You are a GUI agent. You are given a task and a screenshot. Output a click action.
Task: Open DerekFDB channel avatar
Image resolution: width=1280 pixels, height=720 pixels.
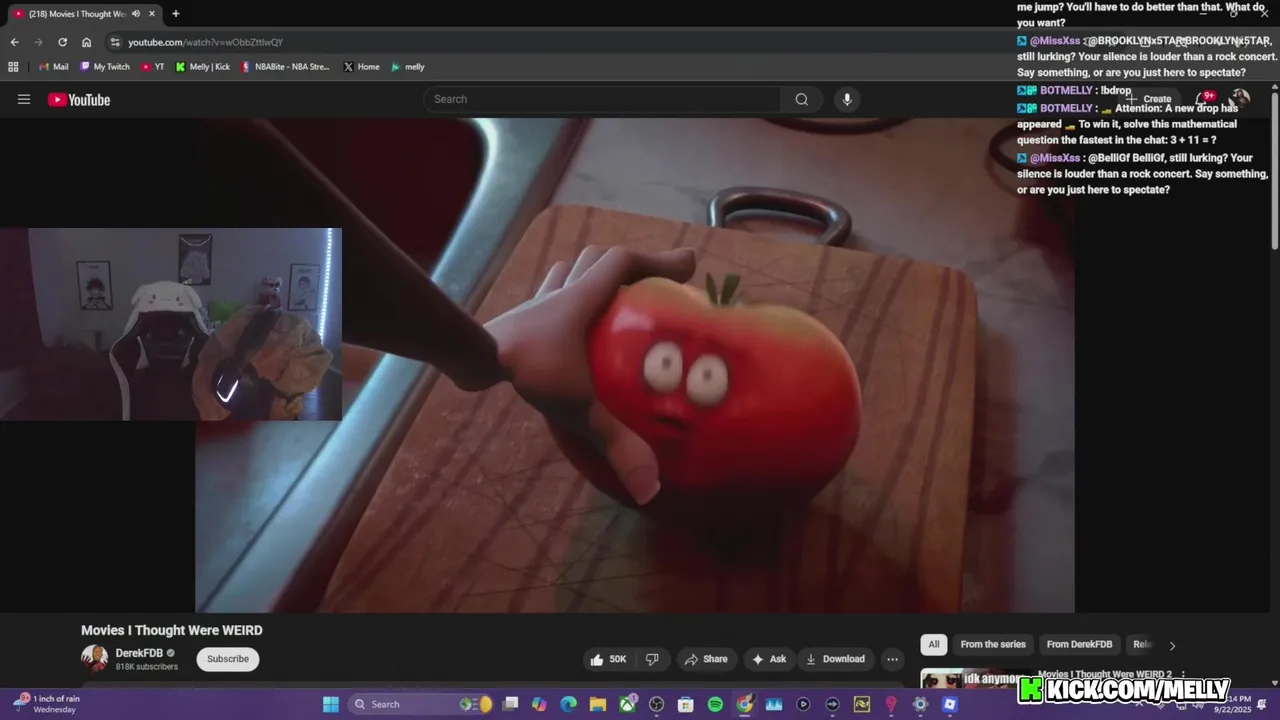pos(94,658)
